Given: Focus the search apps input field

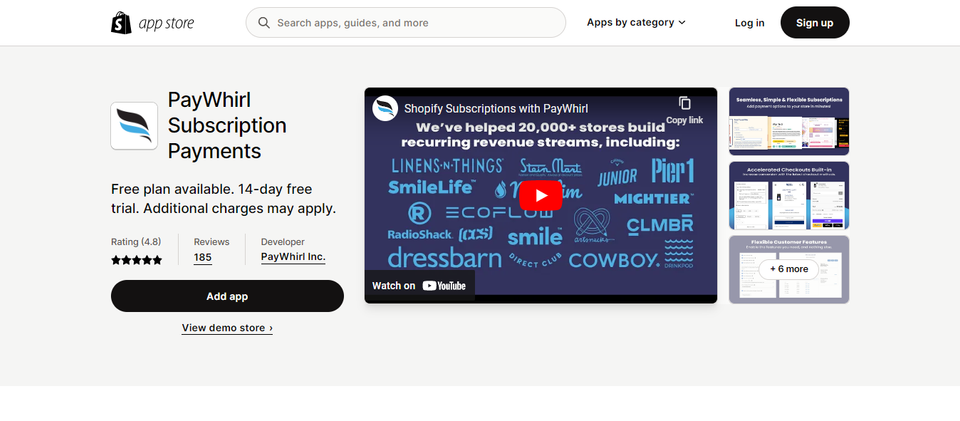Looking at the screenshot, I should [405, 23].
